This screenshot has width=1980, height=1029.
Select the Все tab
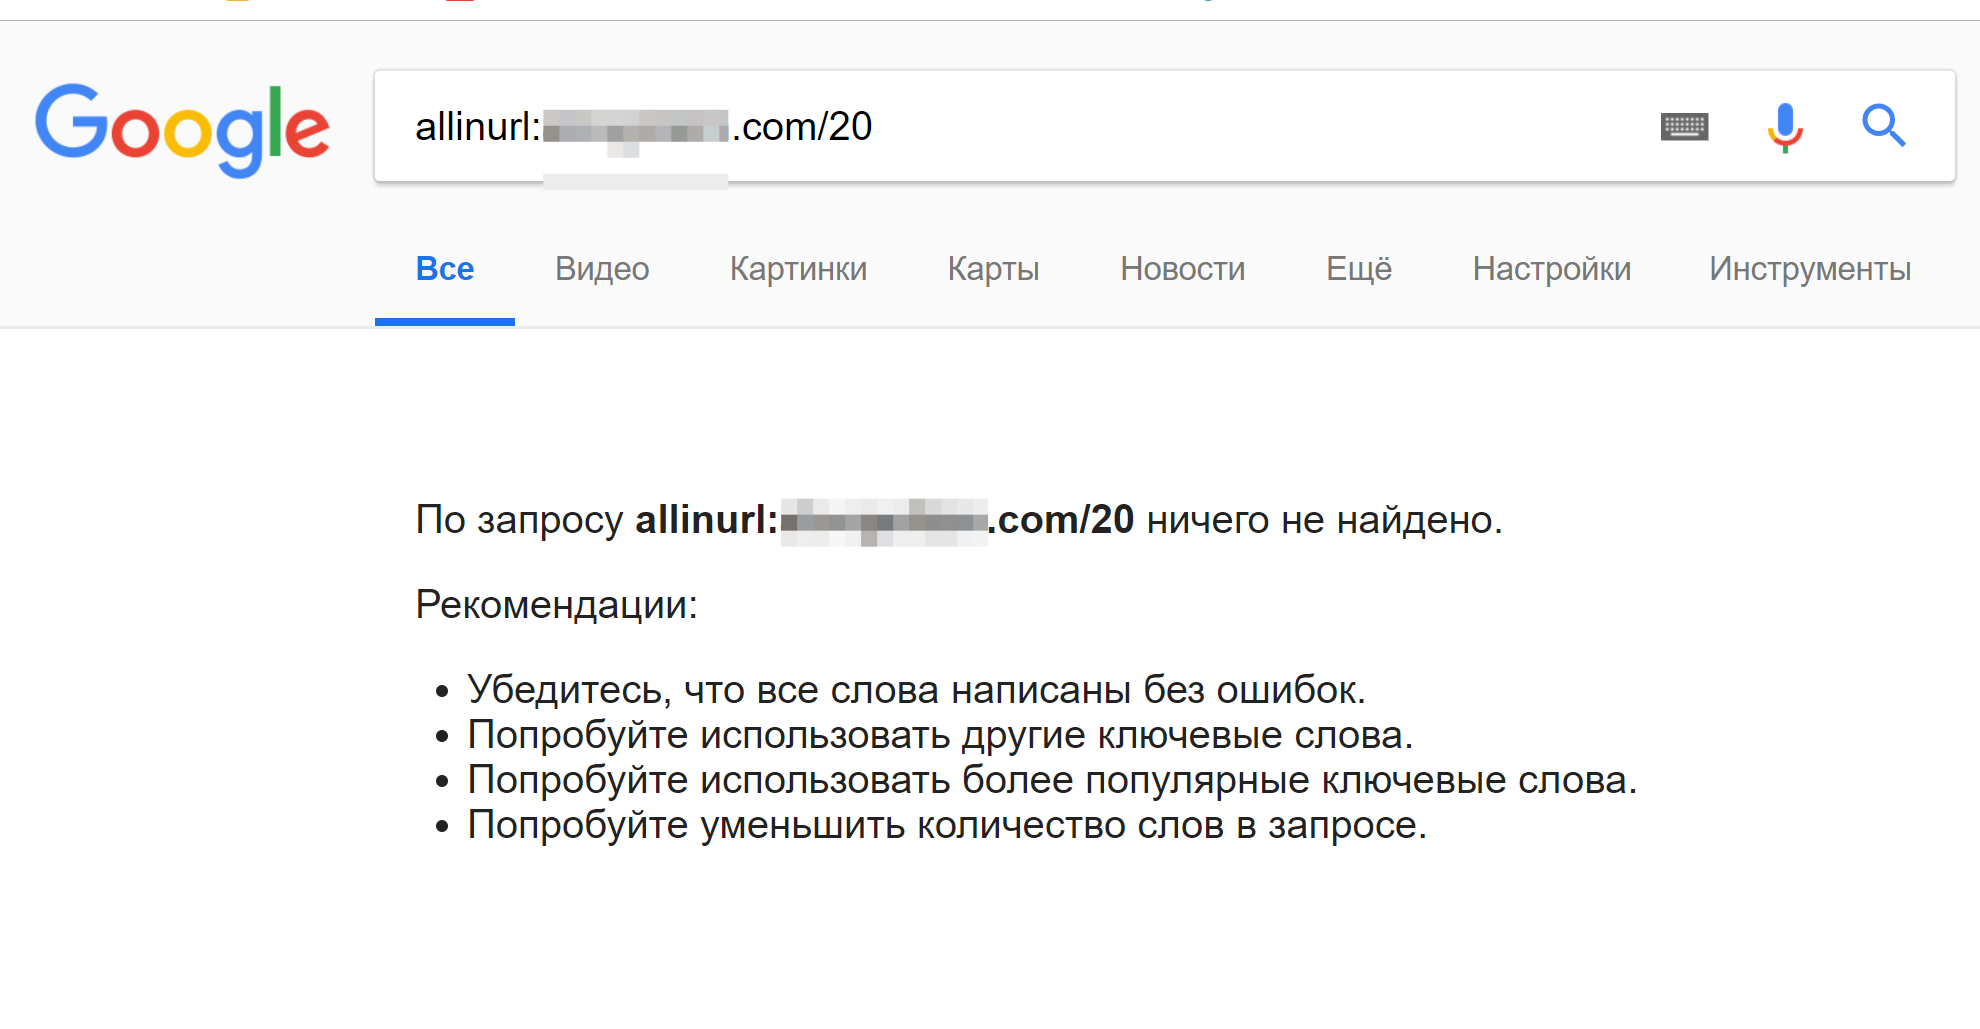[x=445, y=269]
